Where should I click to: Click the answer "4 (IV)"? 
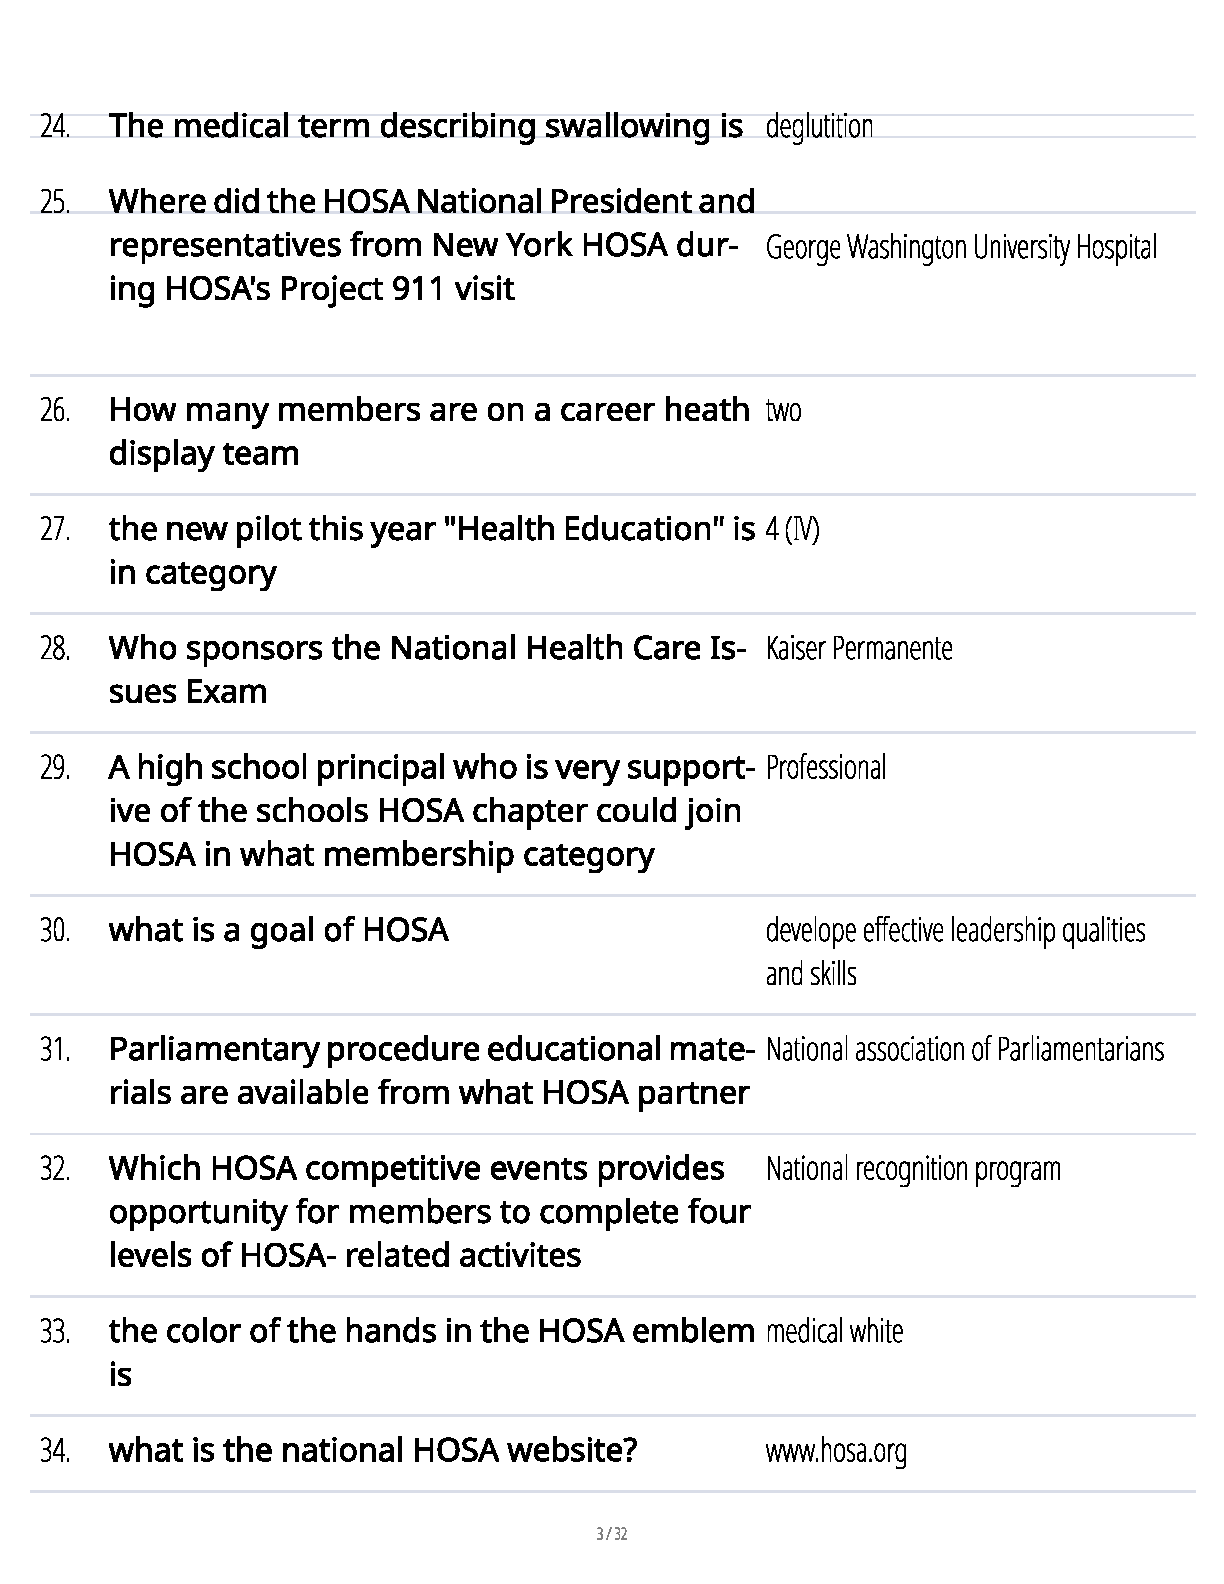click(792, 529)
